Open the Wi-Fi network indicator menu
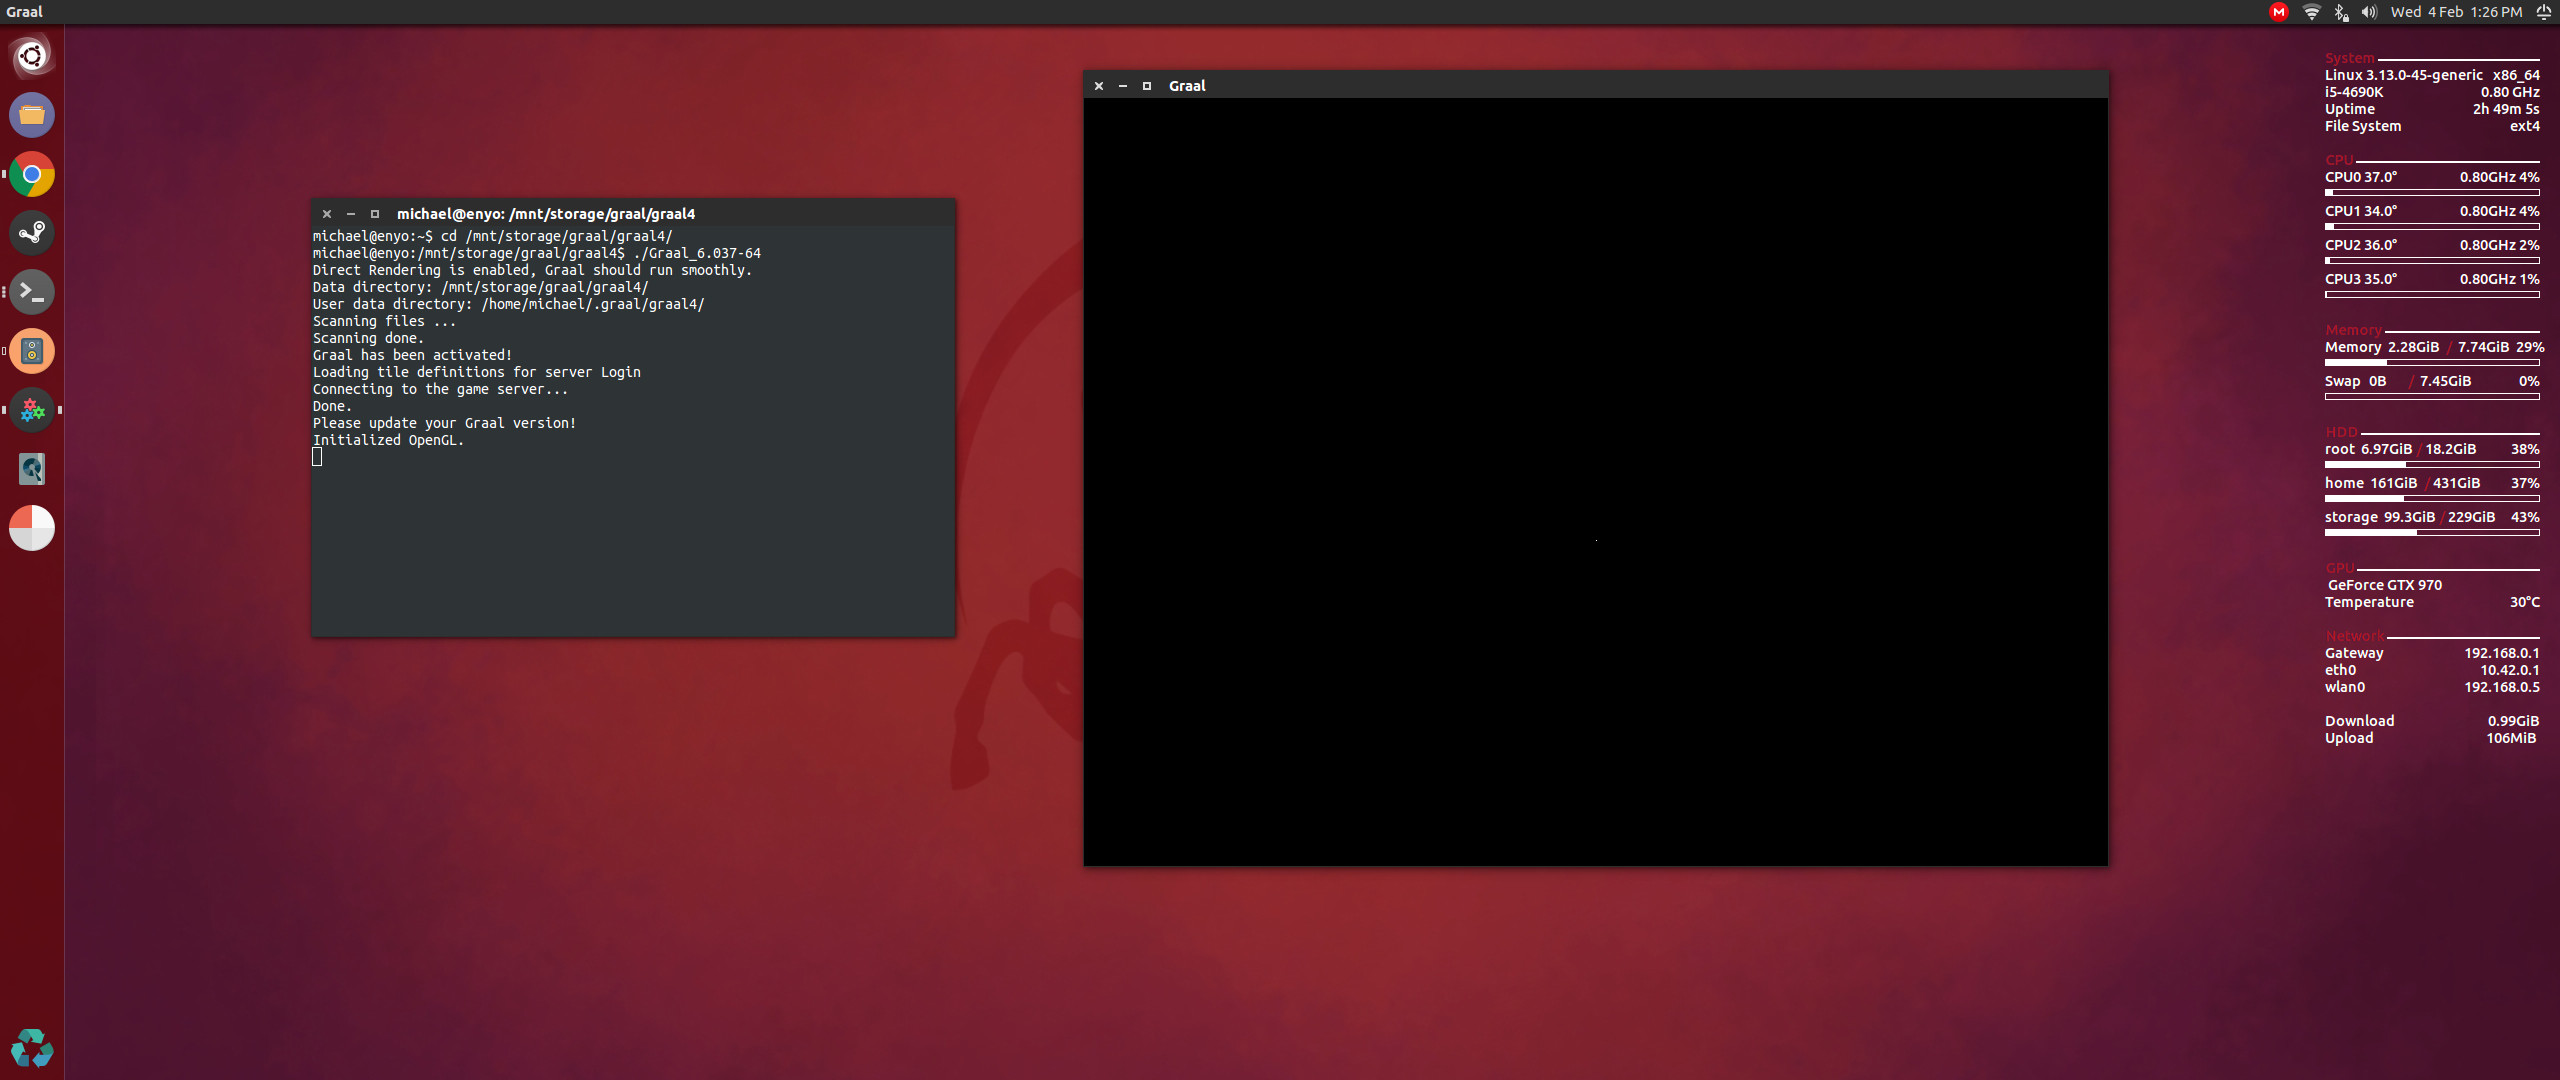This screenshot has width=2560, height=1080. [2311, 12]
